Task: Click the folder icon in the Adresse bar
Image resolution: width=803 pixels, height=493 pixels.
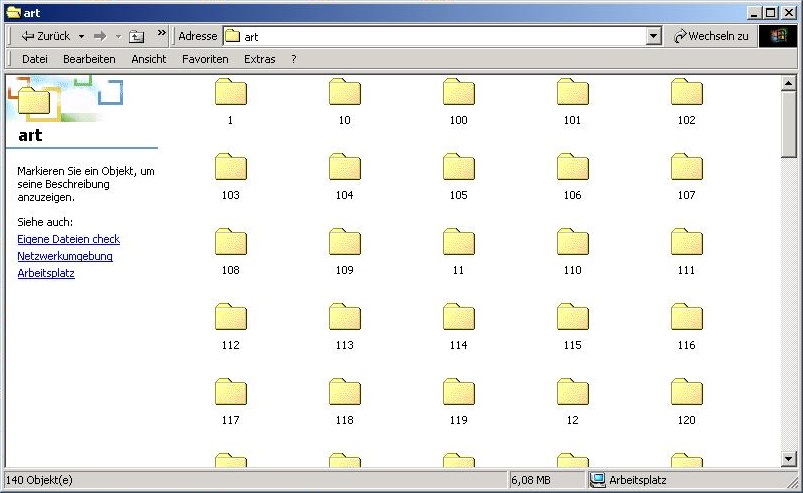Action: (233, 36)
